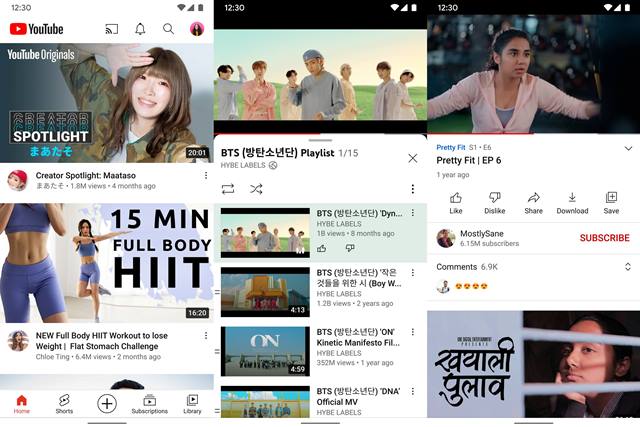Grab reorder handle of the Boy W... item
The height and width of the screenshot is (427, 640).
click(x=217, y=292)
